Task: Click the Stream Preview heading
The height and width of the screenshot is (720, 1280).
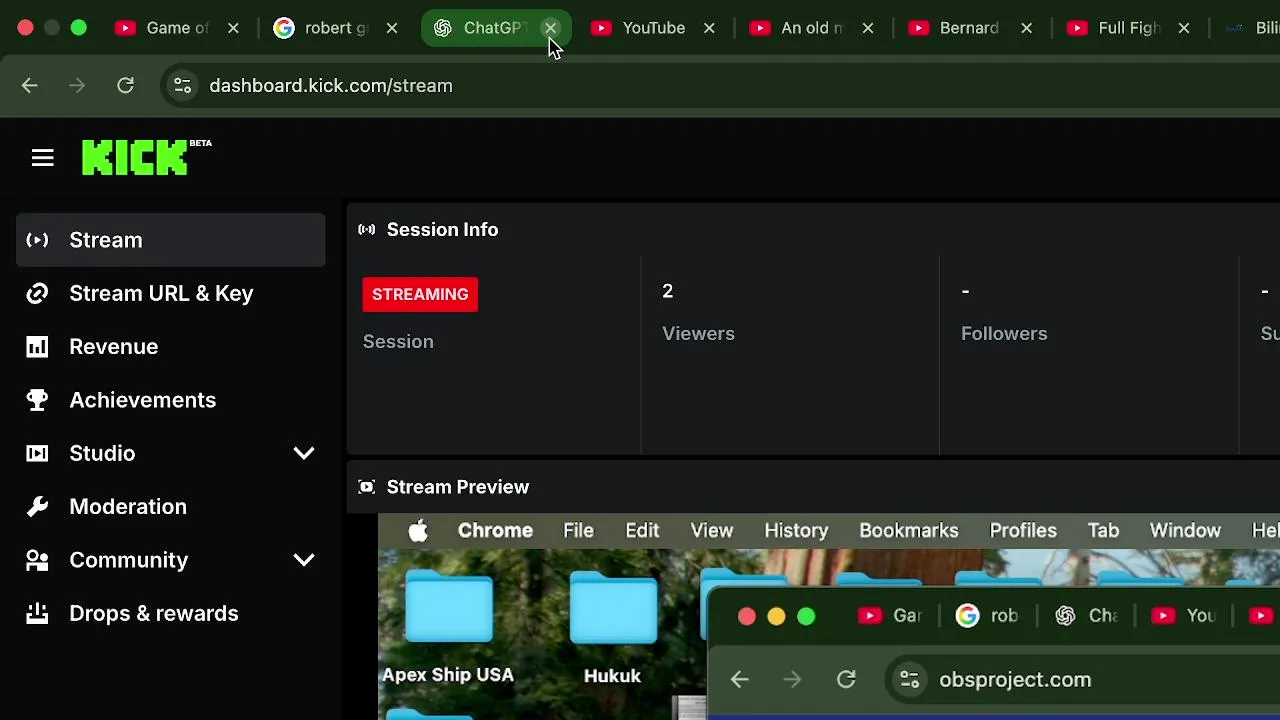Action: pyautogui.click(x=458, y=487)
